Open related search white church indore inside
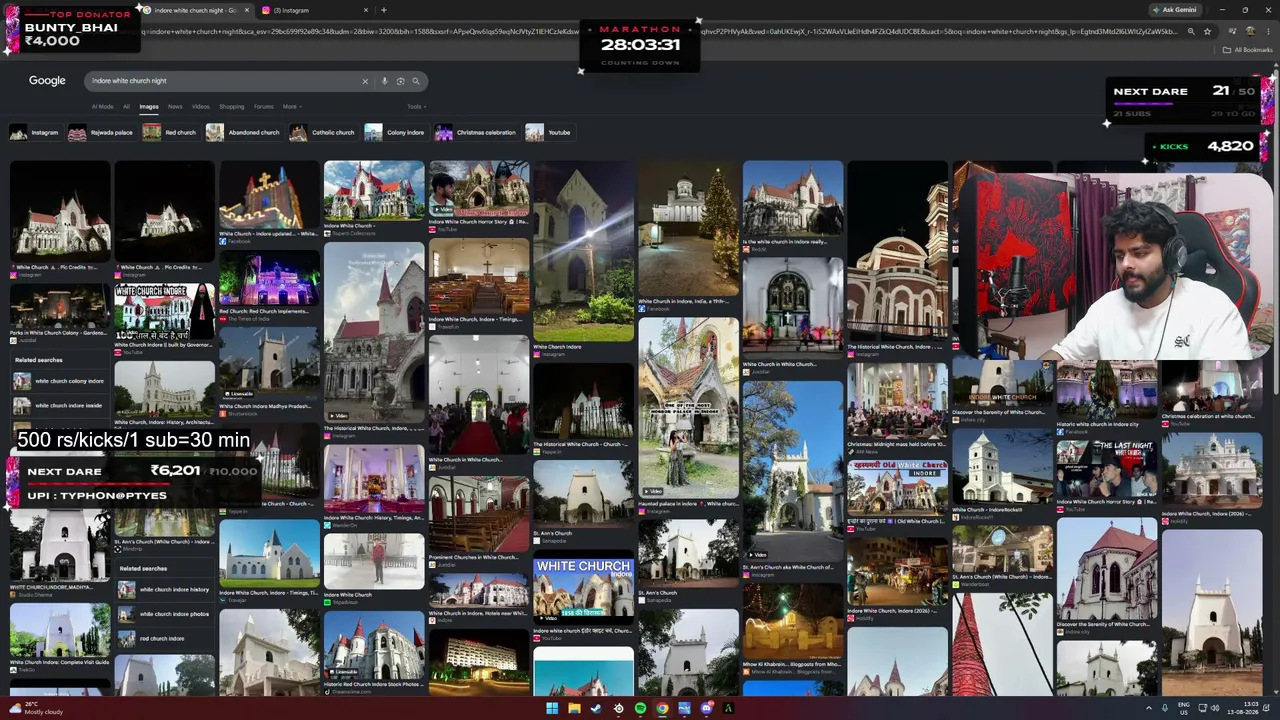 point(60,405)
